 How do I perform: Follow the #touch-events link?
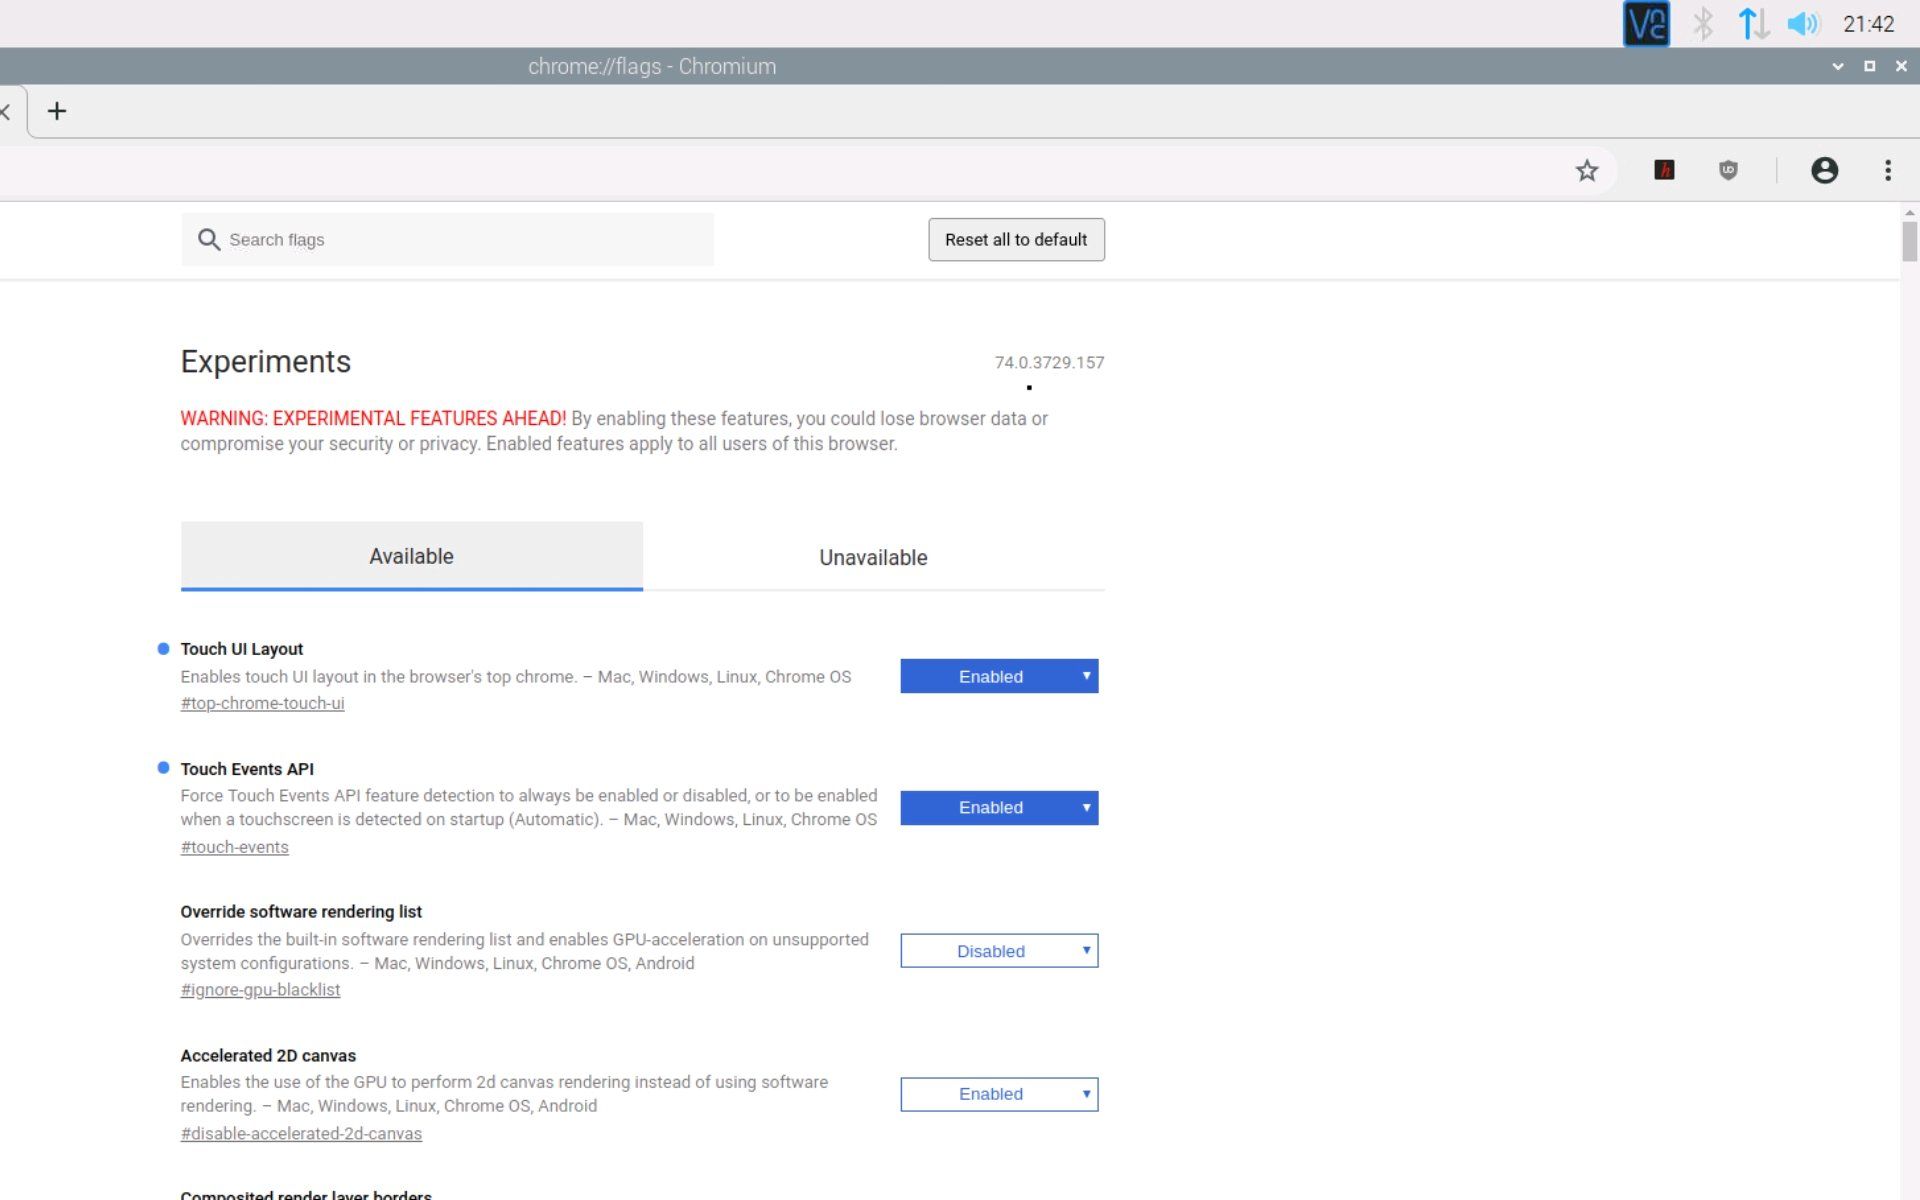point(234,847)
